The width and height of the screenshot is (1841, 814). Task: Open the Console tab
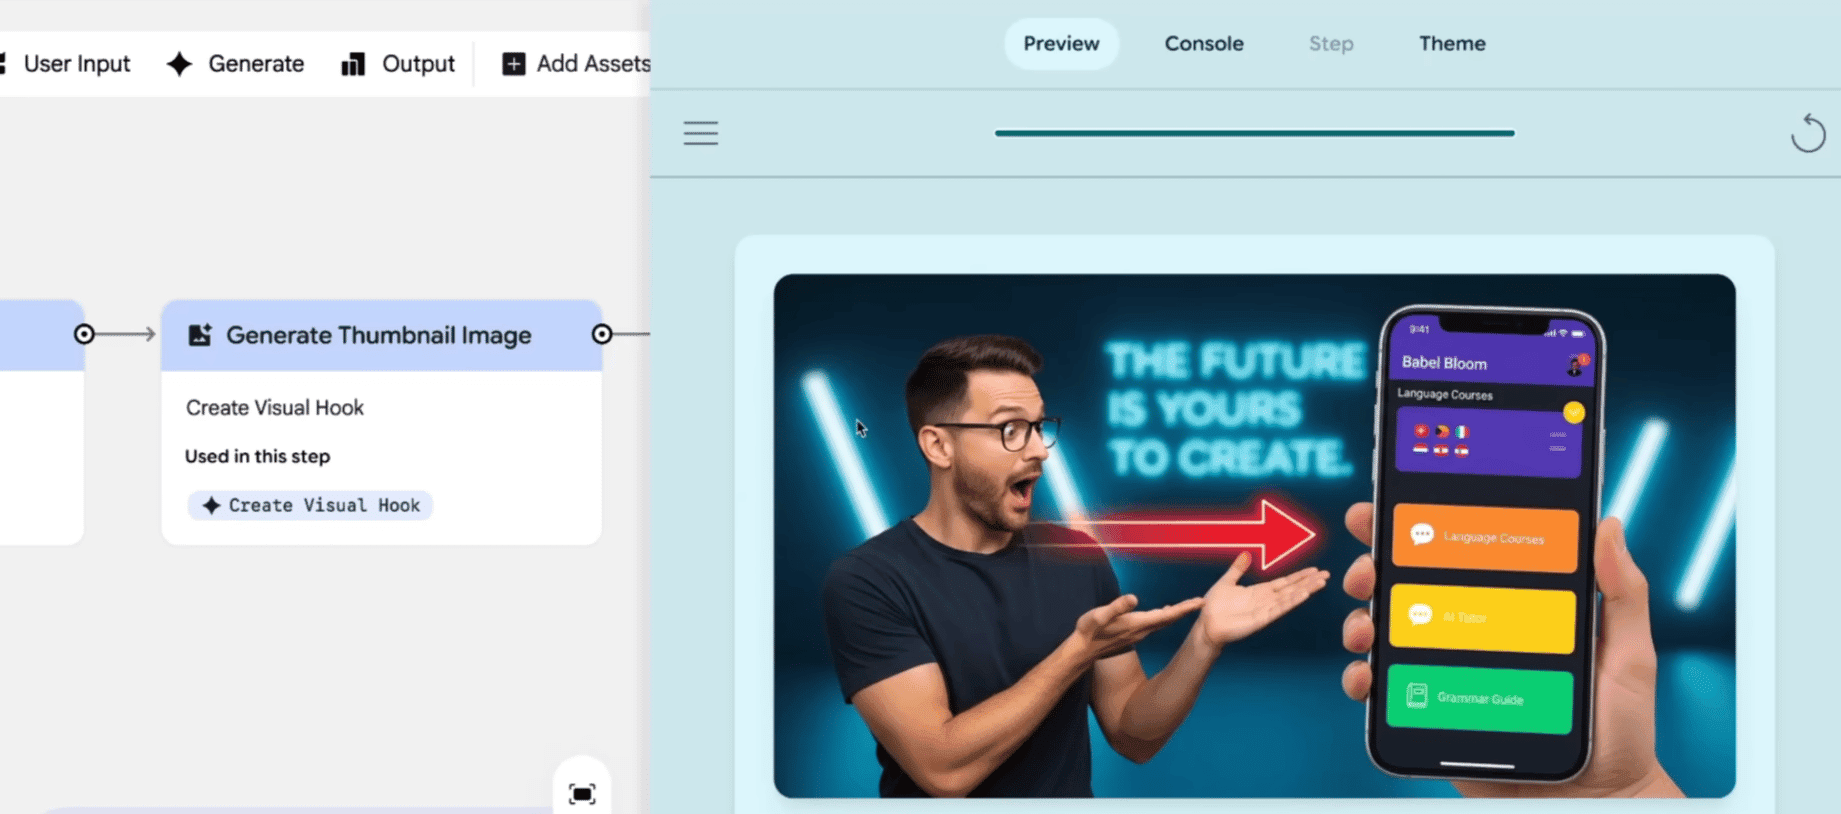[1204, 44]
